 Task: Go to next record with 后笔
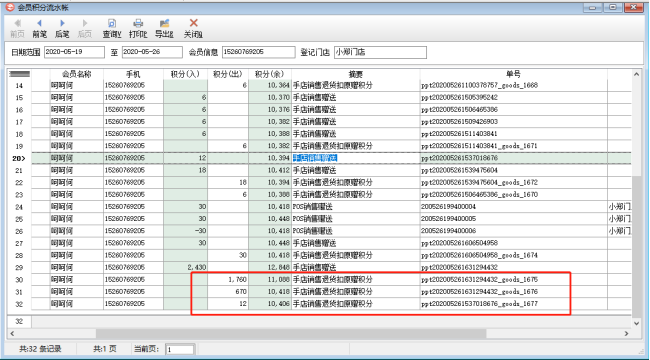click(x=62, y=28)
